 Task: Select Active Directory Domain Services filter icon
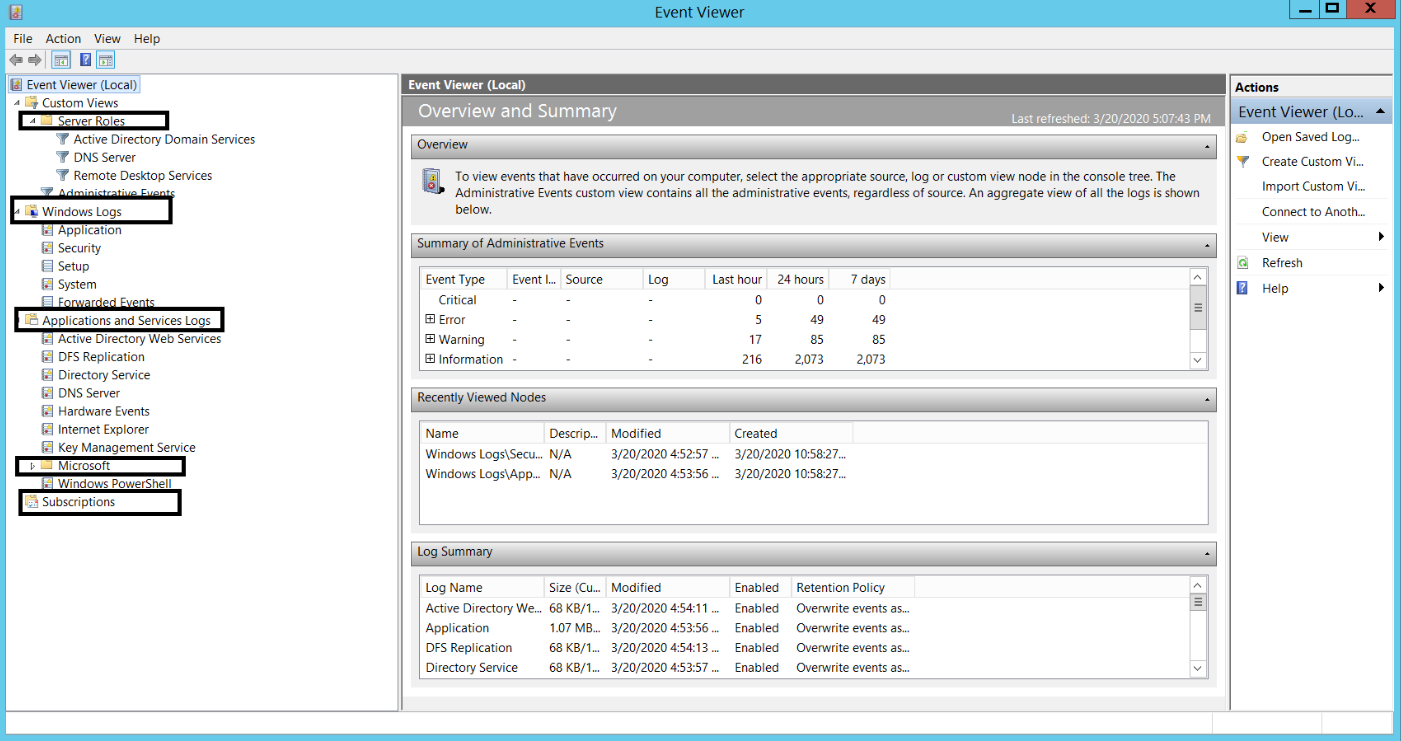(x=63, y=139)
